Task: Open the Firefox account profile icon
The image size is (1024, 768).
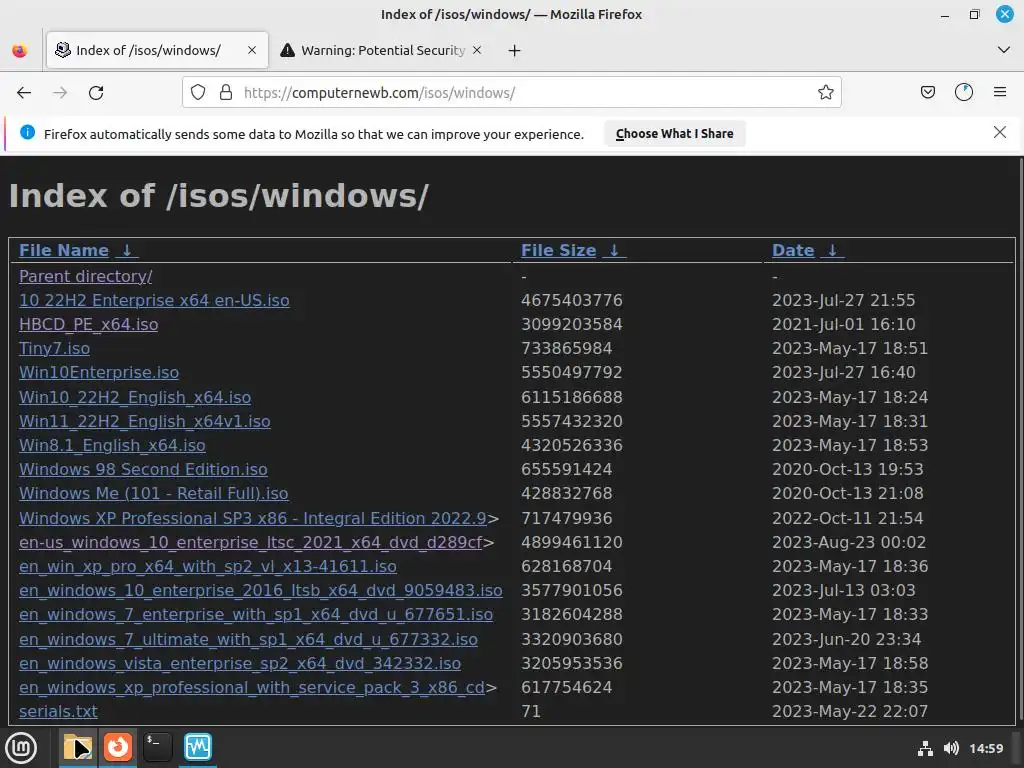Action: [x=964, y=93]
